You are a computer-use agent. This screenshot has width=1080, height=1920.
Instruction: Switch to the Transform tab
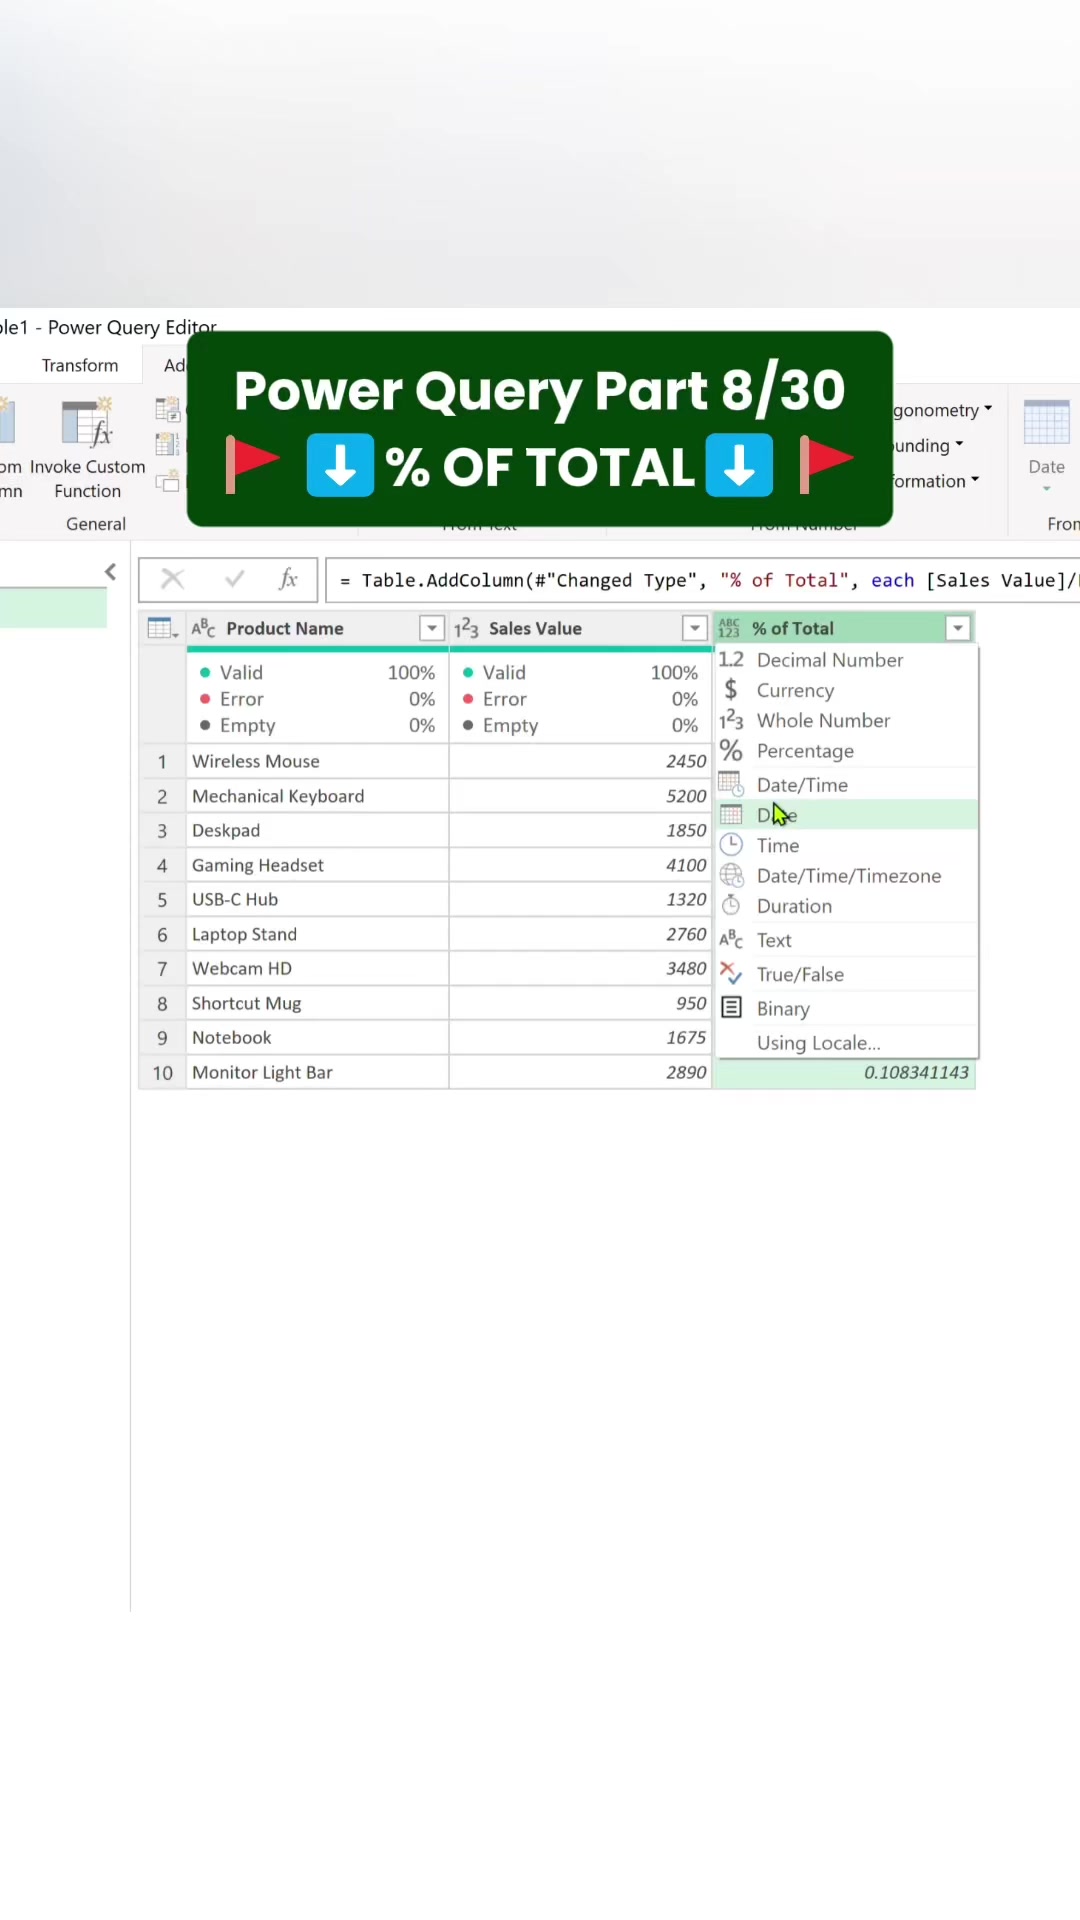click(x=80, y=365)
